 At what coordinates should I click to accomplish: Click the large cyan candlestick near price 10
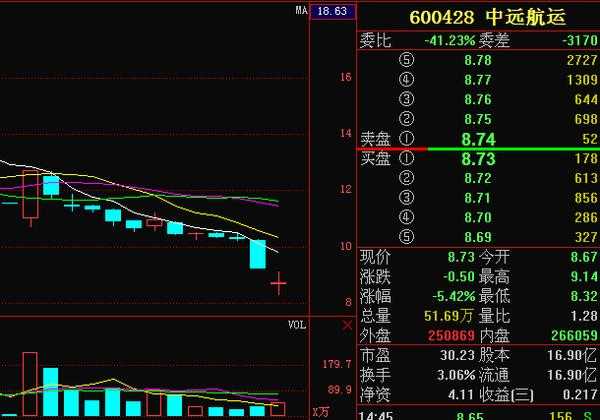pos(258,254)
